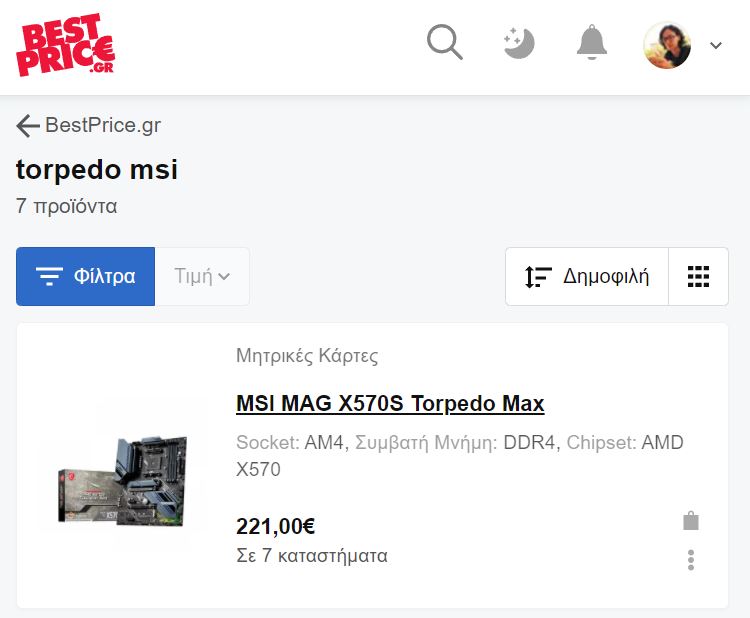750x618 pixels.
Task: Open the product more options dots
Action: (x=691, y=560)
